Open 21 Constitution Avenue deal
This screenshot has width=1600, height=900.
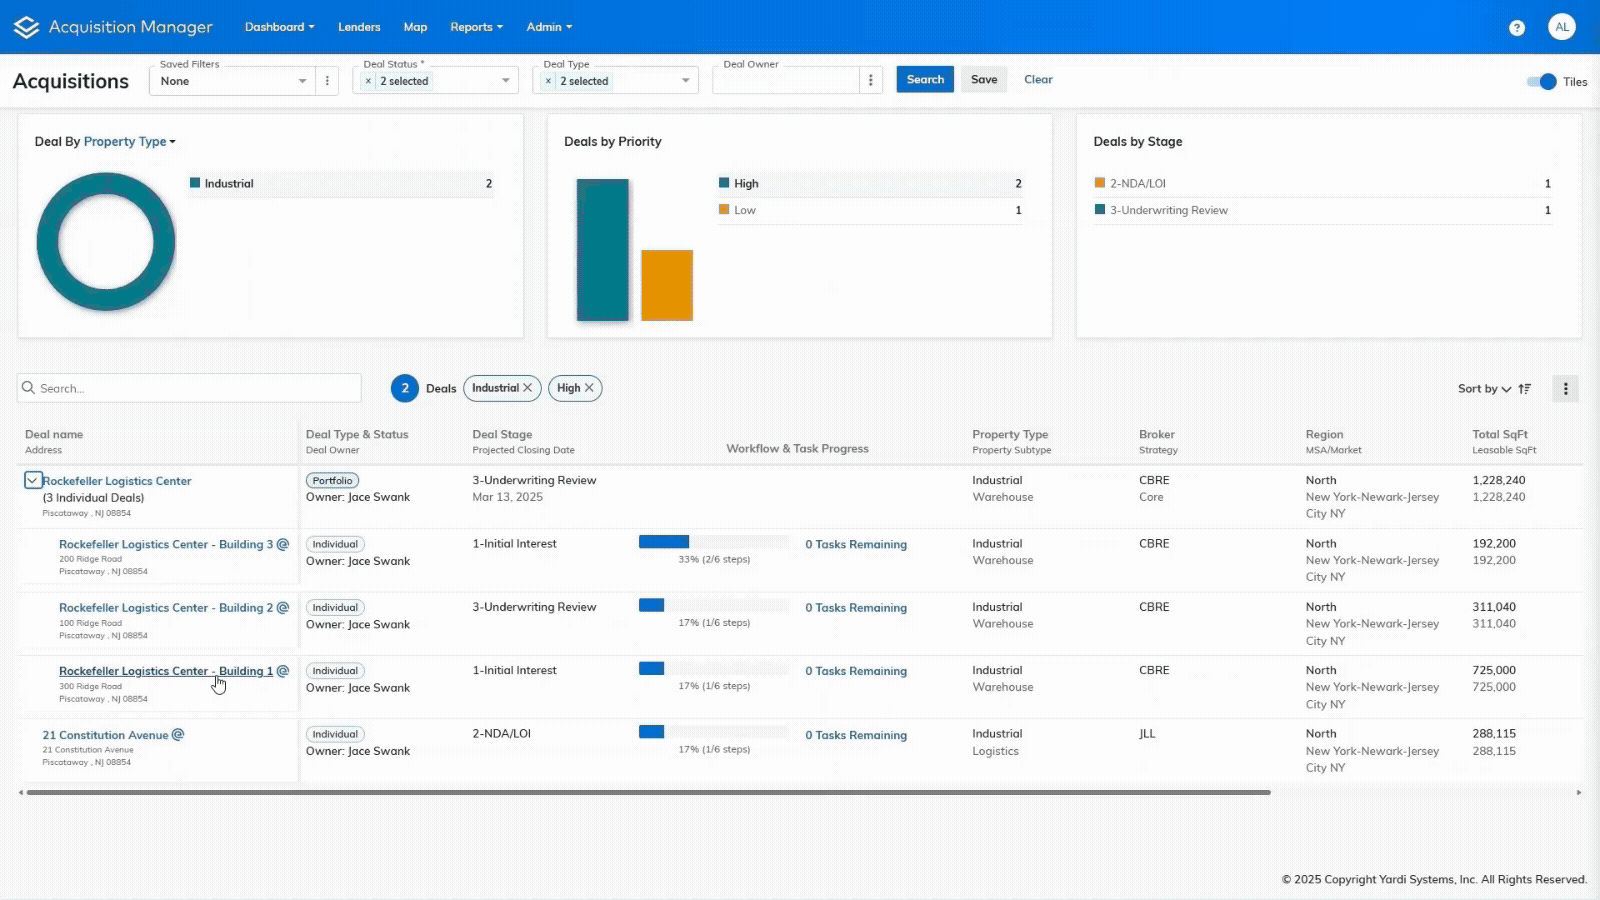point(105,735)
